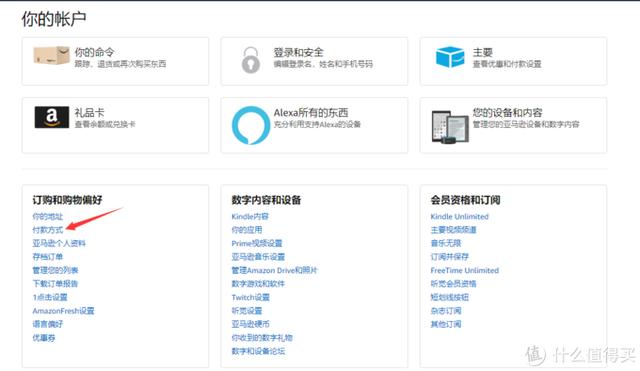Open the 杂志订阅 link
The width and height of the screenshot is (640, 371).
click(446, 311)
